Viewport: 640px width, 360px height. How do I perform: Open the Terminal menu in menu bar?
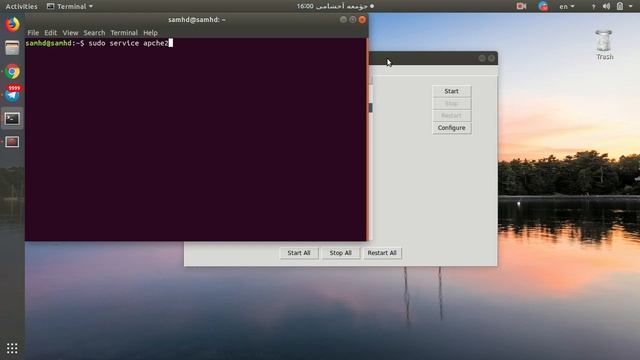click(124, 33)
